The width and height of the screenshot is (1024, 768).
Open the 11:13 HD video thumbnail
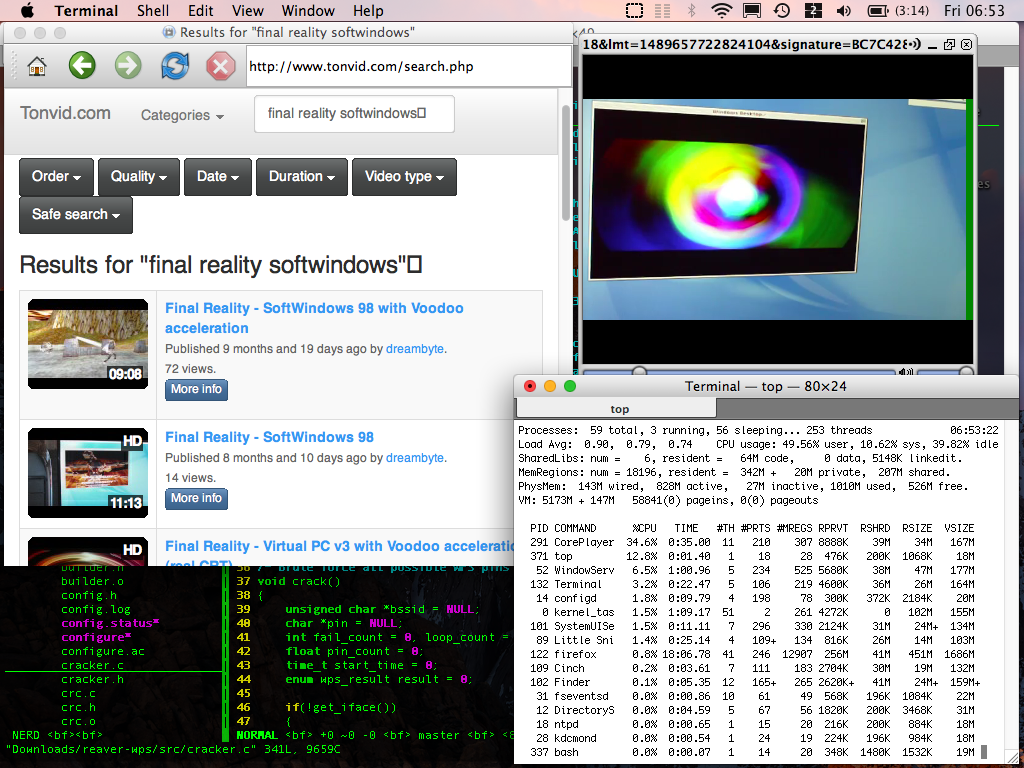pos(88,473)
